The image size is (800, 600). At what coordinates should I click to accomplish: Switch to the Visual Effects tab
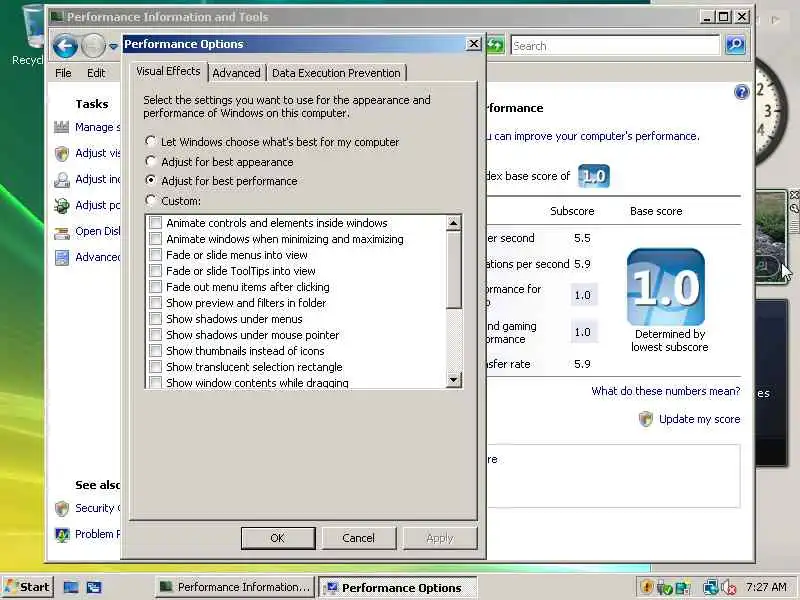(x=168, y=71)
